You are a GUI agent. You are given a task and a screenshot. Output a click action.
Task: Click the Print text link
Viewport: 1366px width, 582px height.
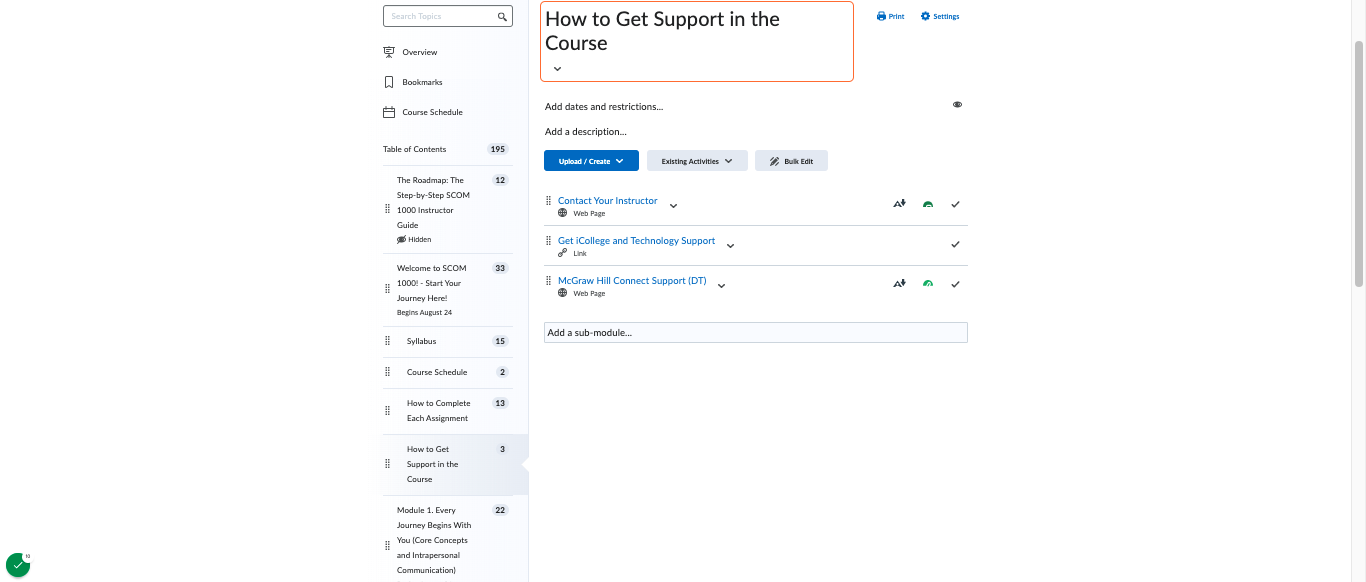[x=896, y=17]
